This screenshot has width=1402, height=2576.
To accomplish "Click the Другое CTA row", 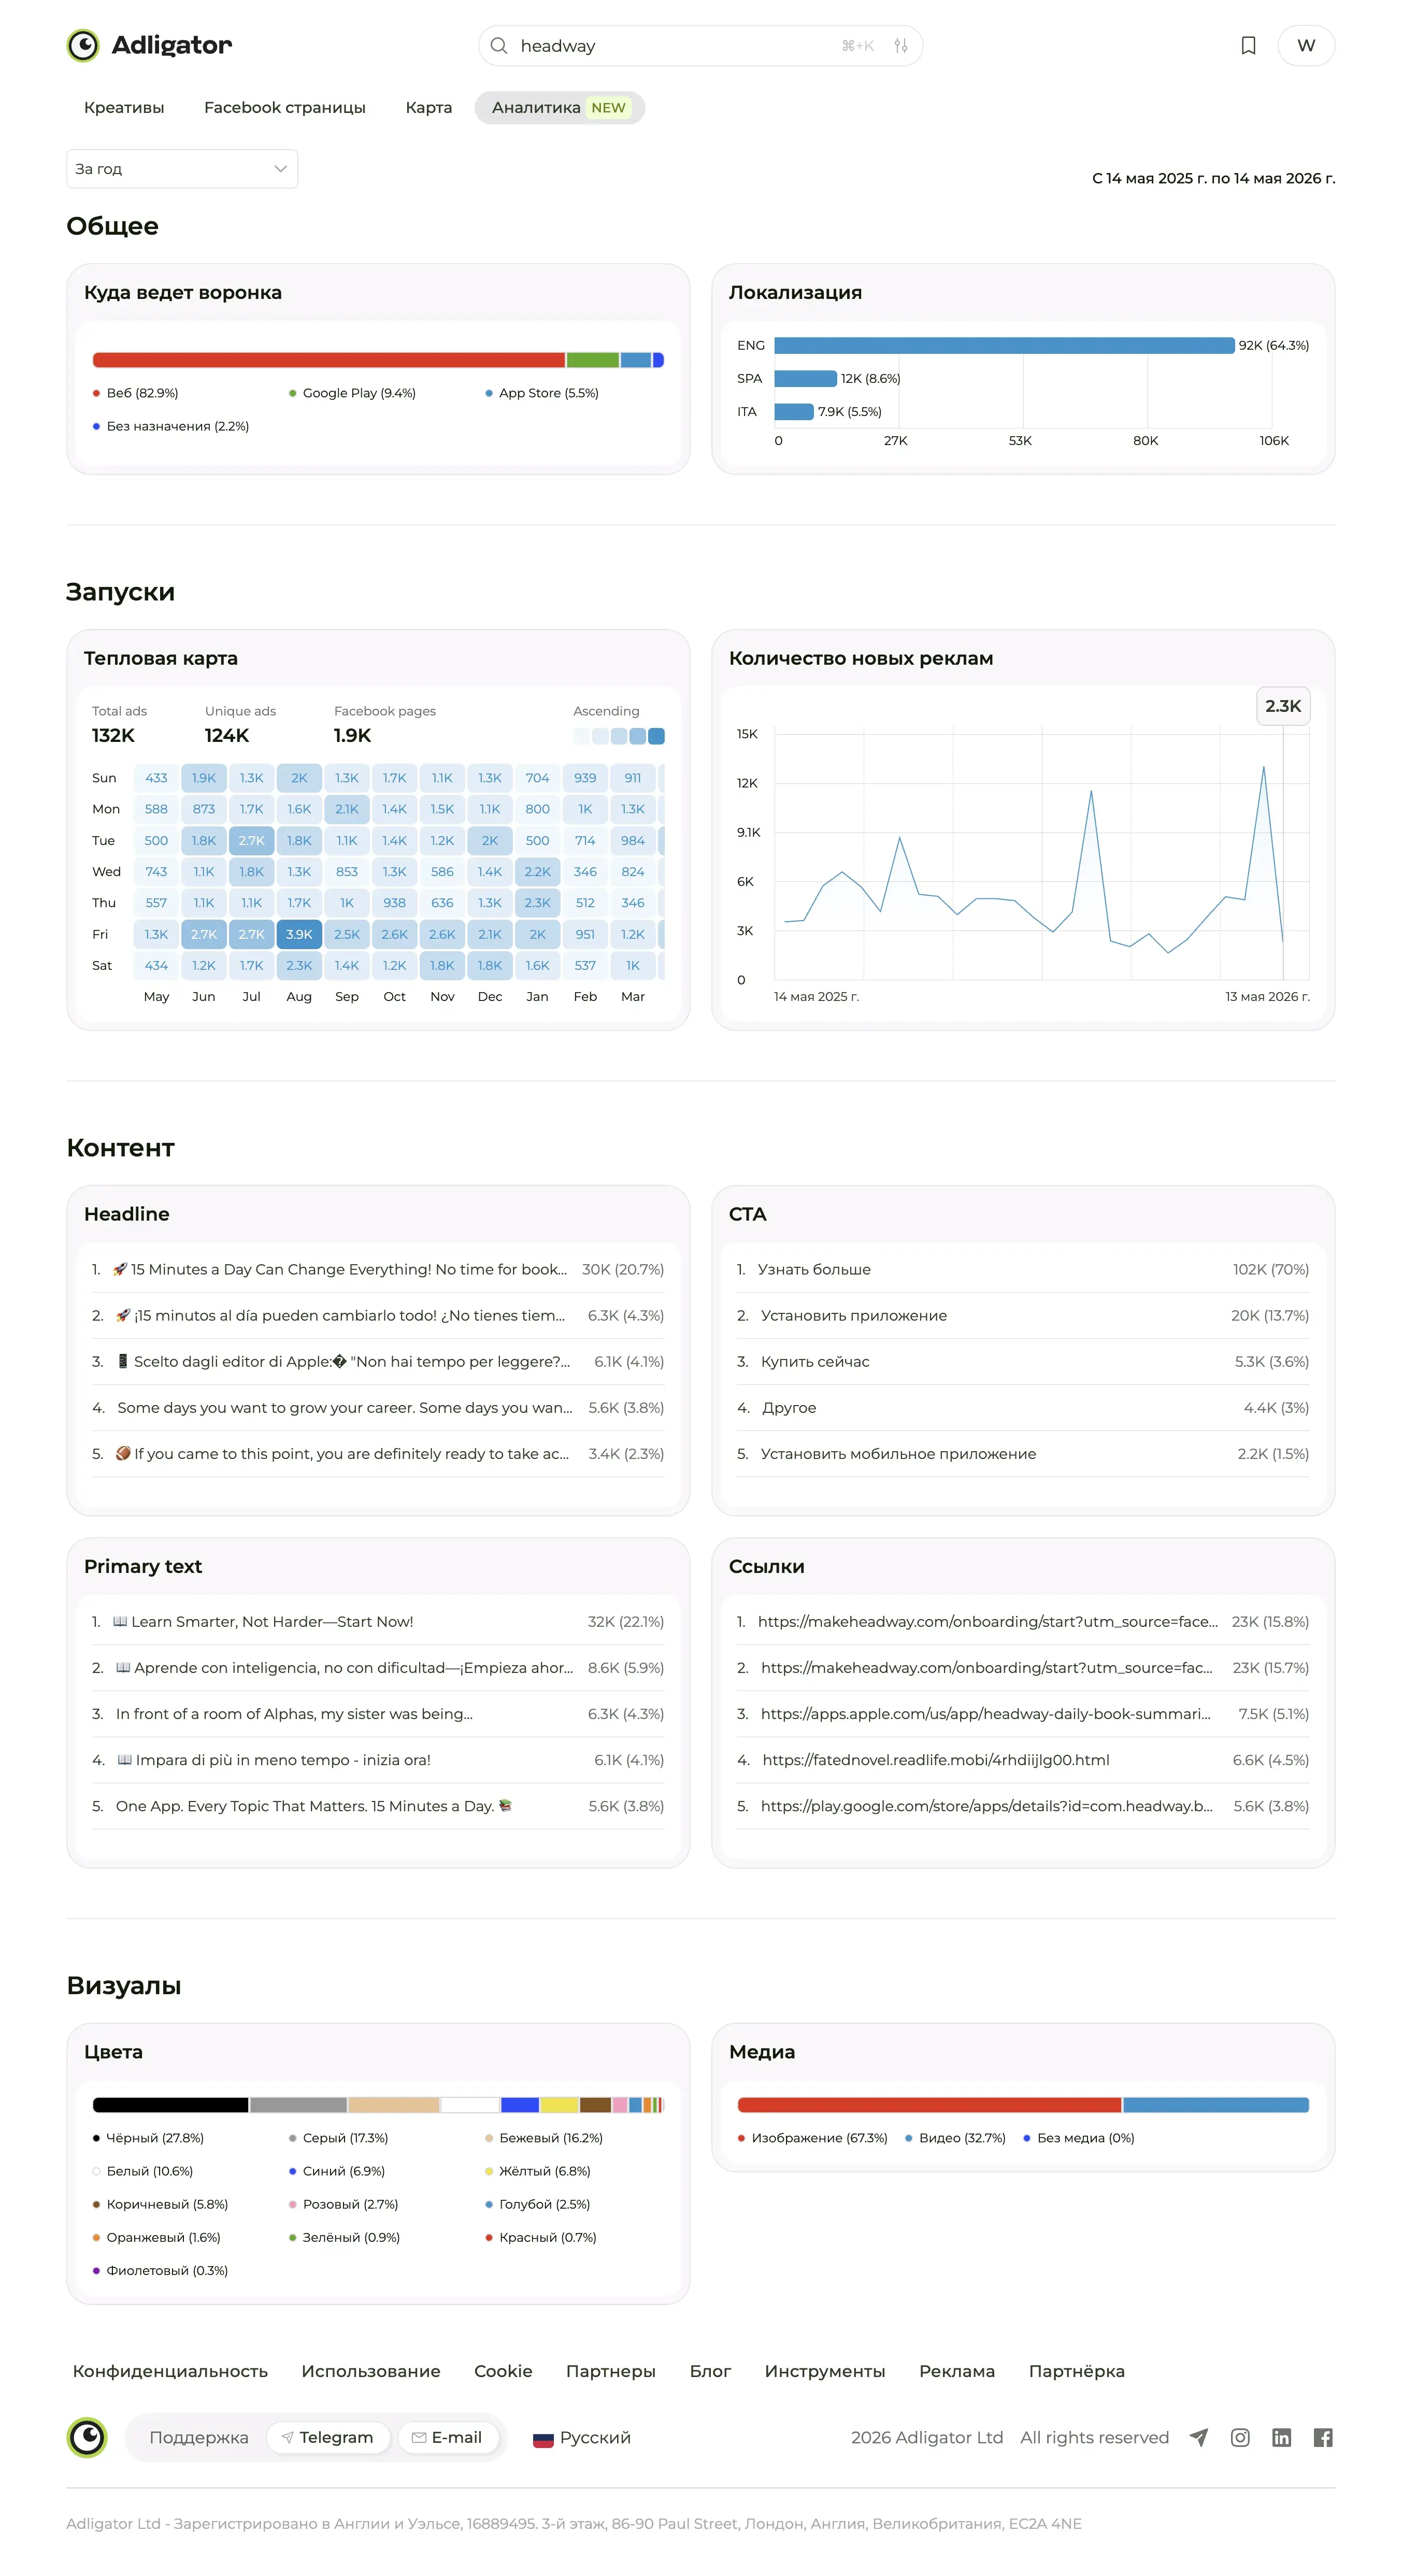I will (1023, 1407).
